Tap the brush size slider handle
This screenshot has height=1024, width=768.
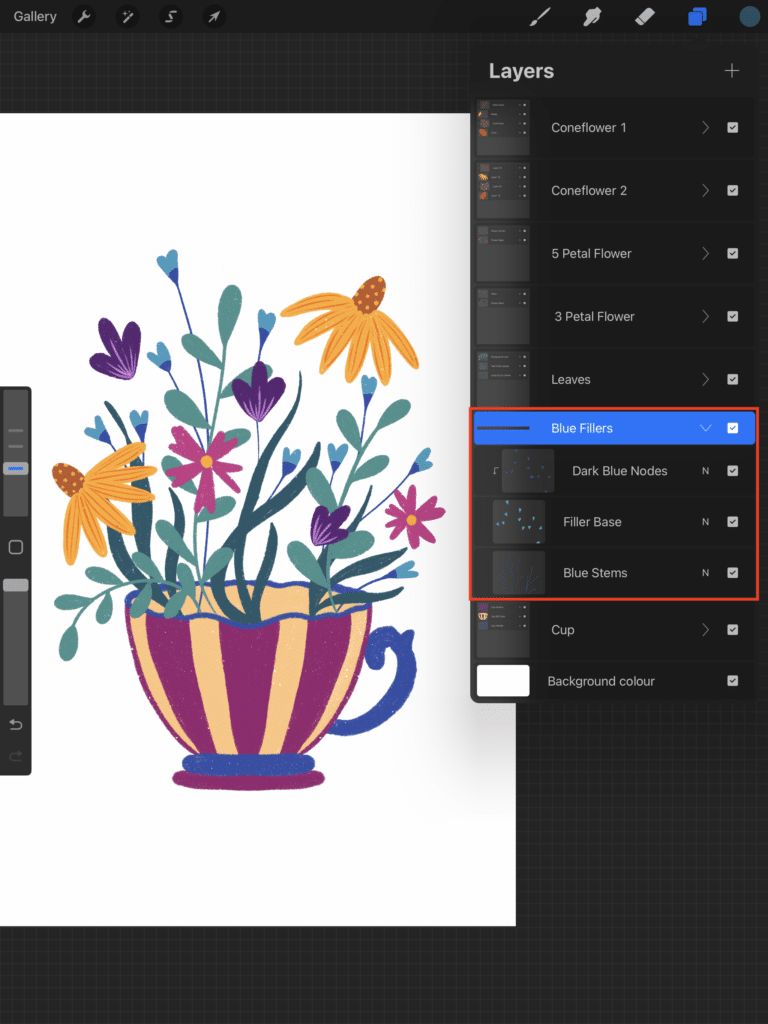(x=16, y=468)
